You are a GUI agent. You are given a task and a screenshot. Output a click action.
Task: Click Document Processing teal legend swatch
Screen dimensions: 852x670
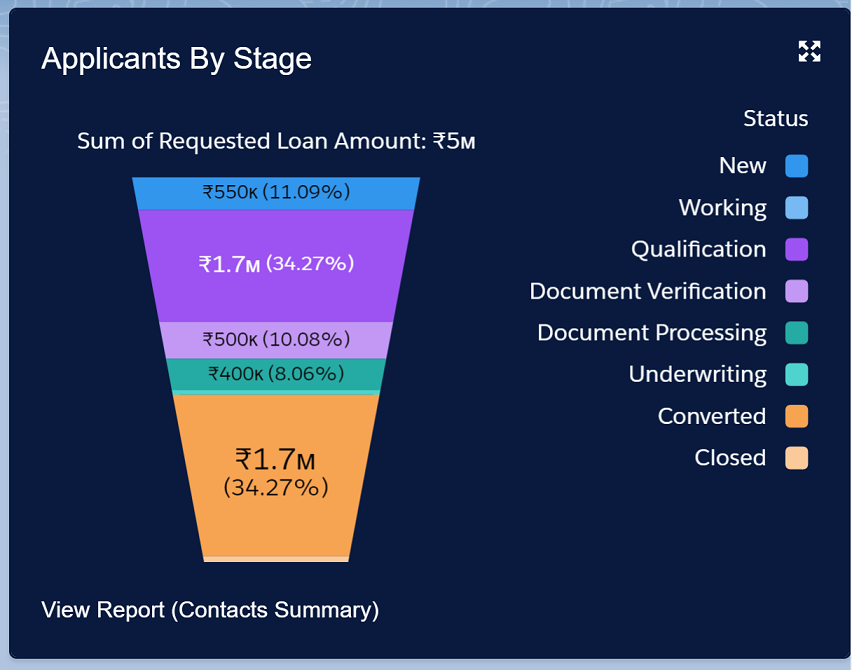pos(796,333)
